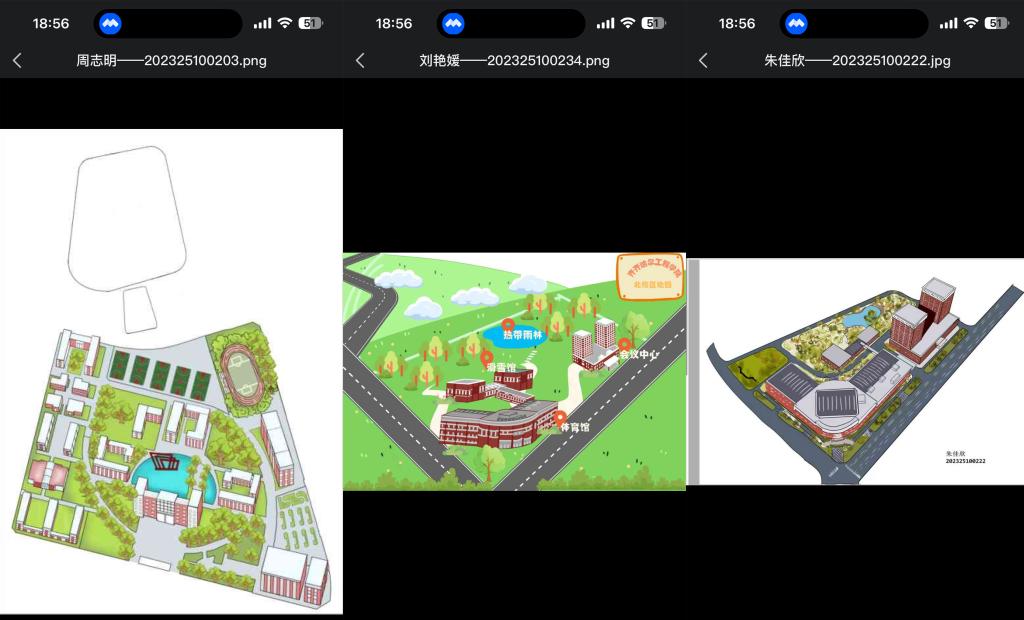This screenshot has width=1024, height=620.
Task: Tap the 刘艳媛——202325100234.png file title
Action: click(514, 60)
